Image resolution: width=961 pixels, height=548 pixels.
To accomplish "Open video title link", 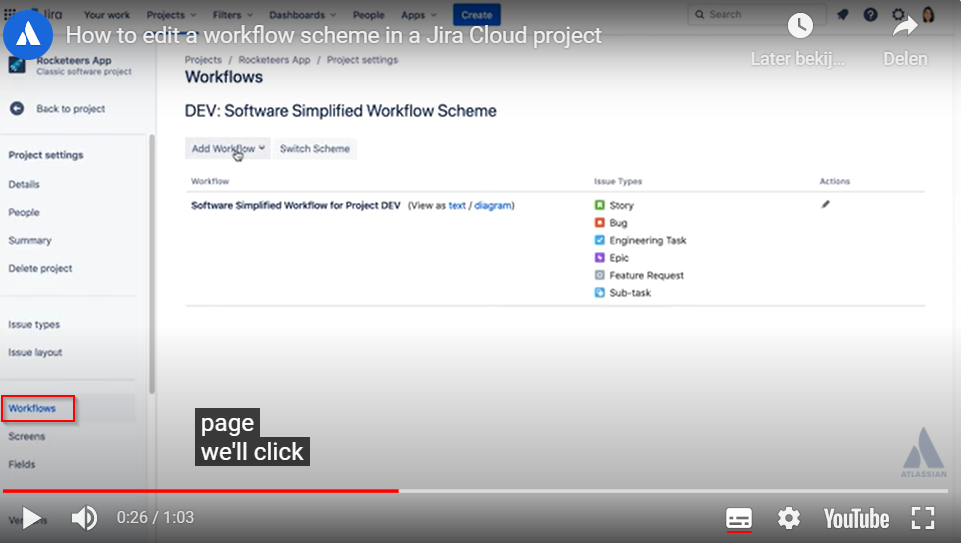I will tap(333, 36).
